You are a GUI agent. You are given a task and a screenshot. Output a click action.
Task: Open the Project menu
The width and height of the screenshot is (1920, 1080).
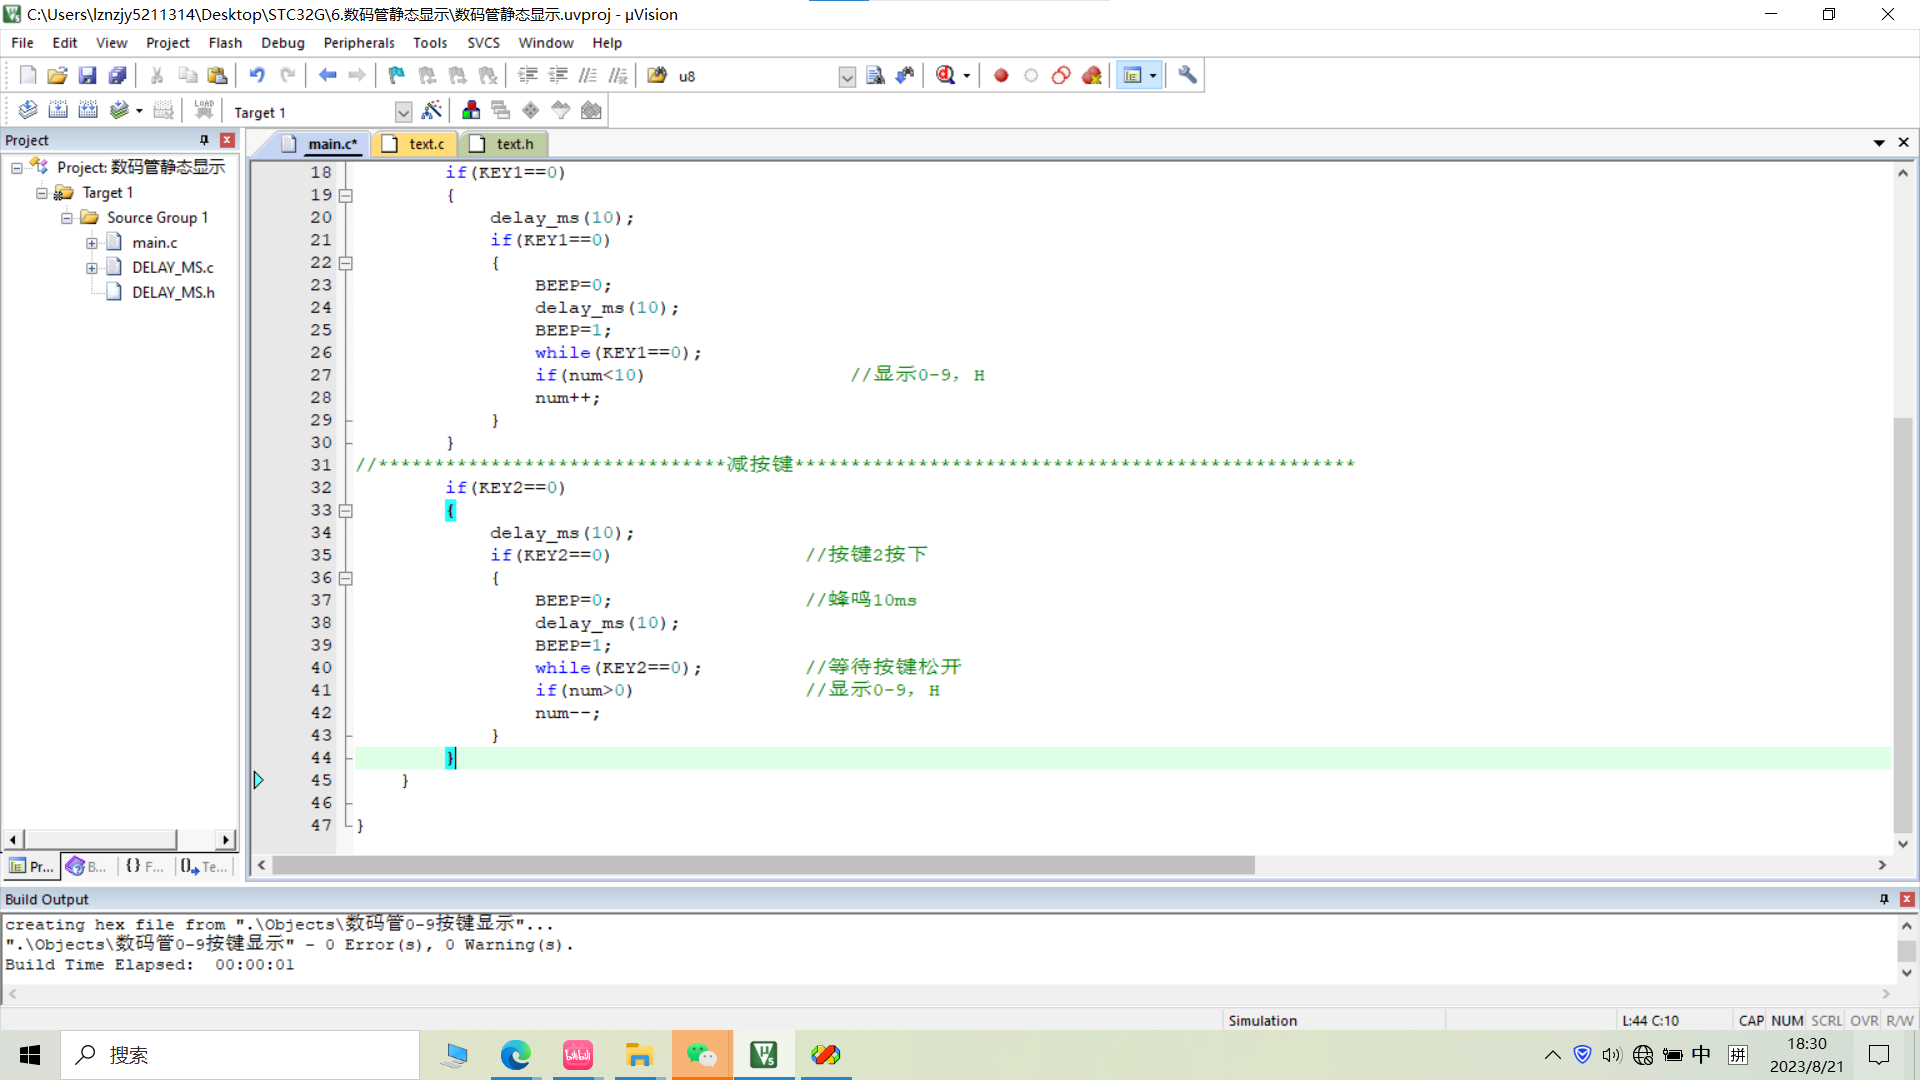pyautogui.click(x=167, y=43)
